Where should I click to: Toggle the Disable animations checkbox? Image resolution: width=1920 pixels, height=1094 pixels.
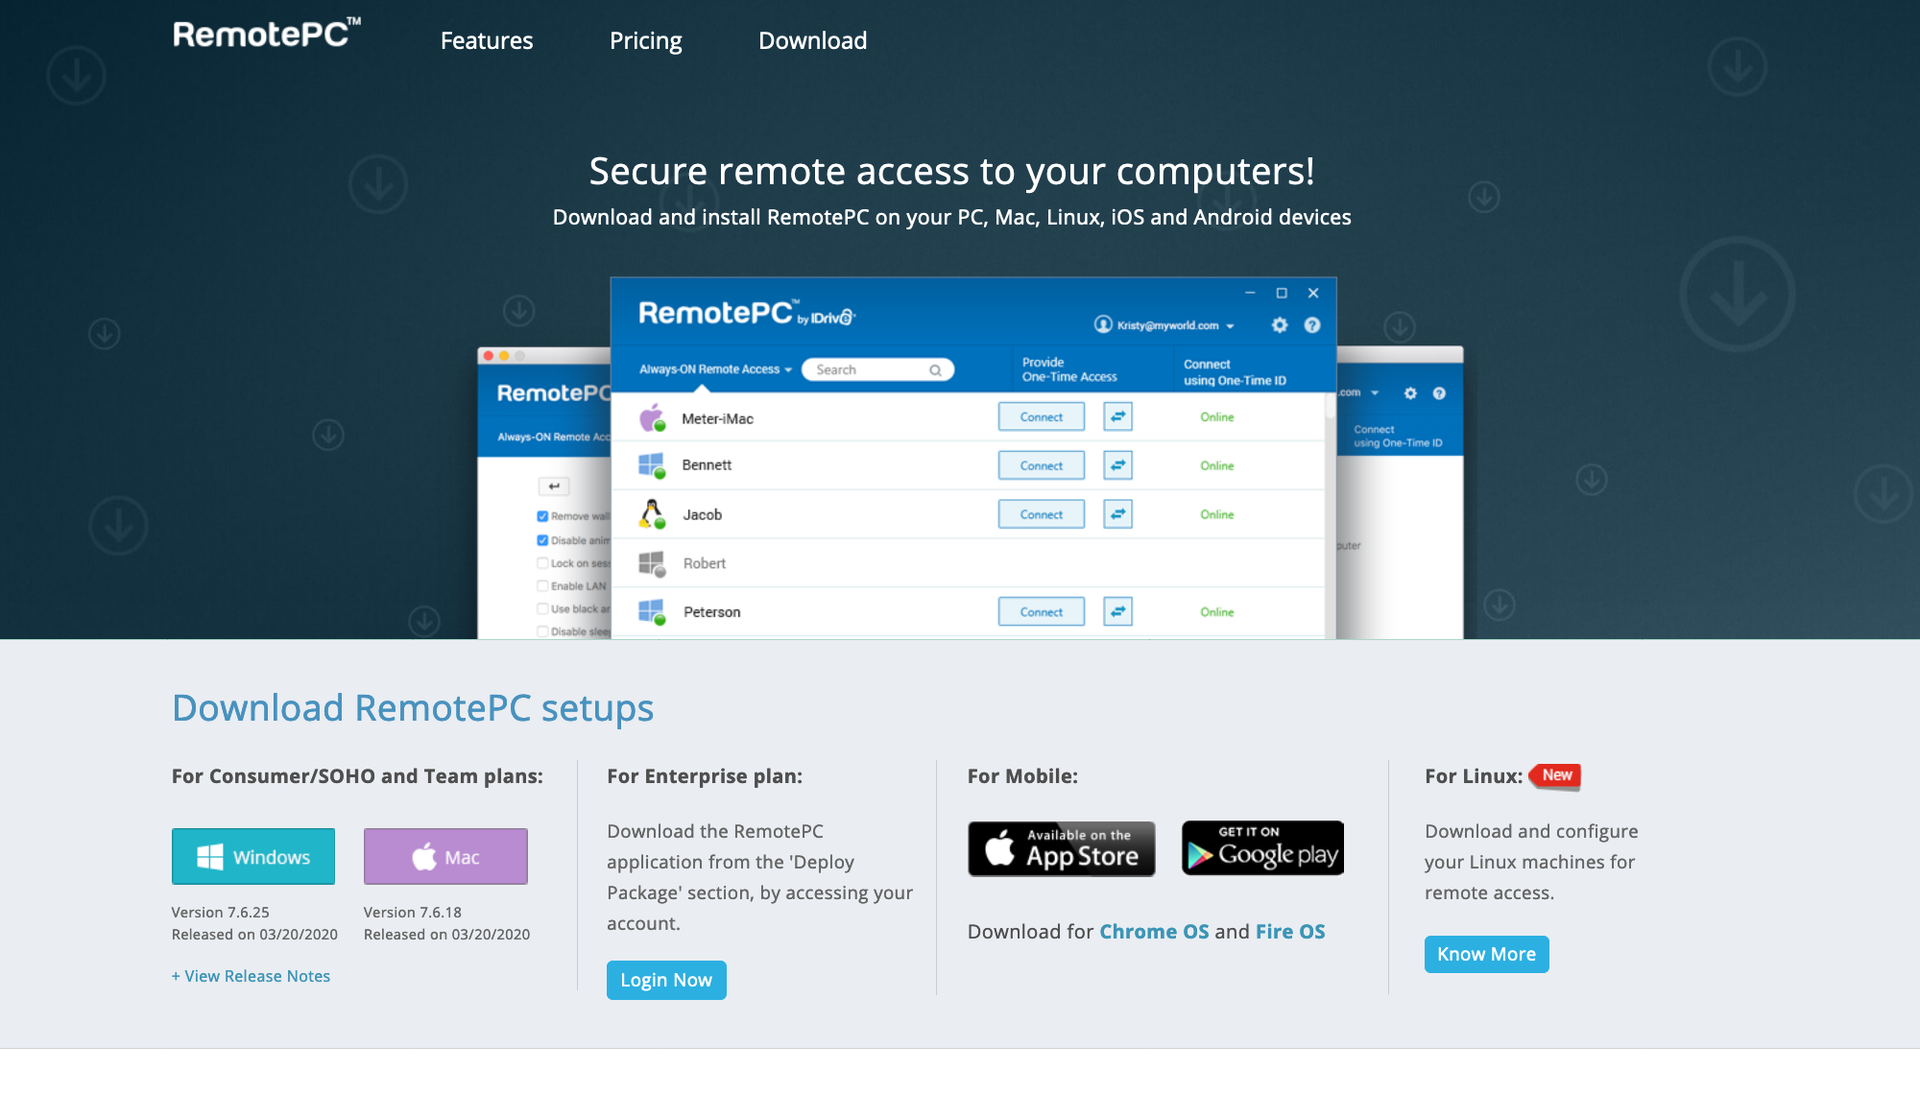[x=543, y=538]
